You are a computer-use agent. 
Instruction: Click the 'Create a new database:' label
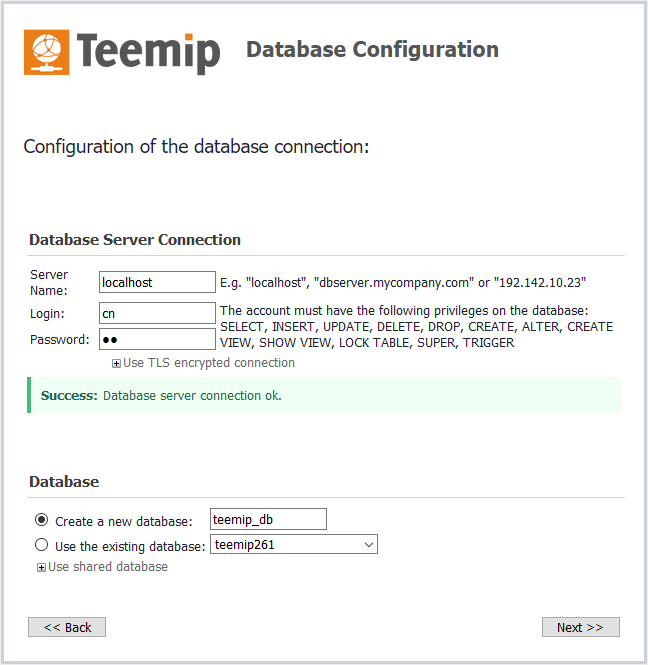pos(123,521)
